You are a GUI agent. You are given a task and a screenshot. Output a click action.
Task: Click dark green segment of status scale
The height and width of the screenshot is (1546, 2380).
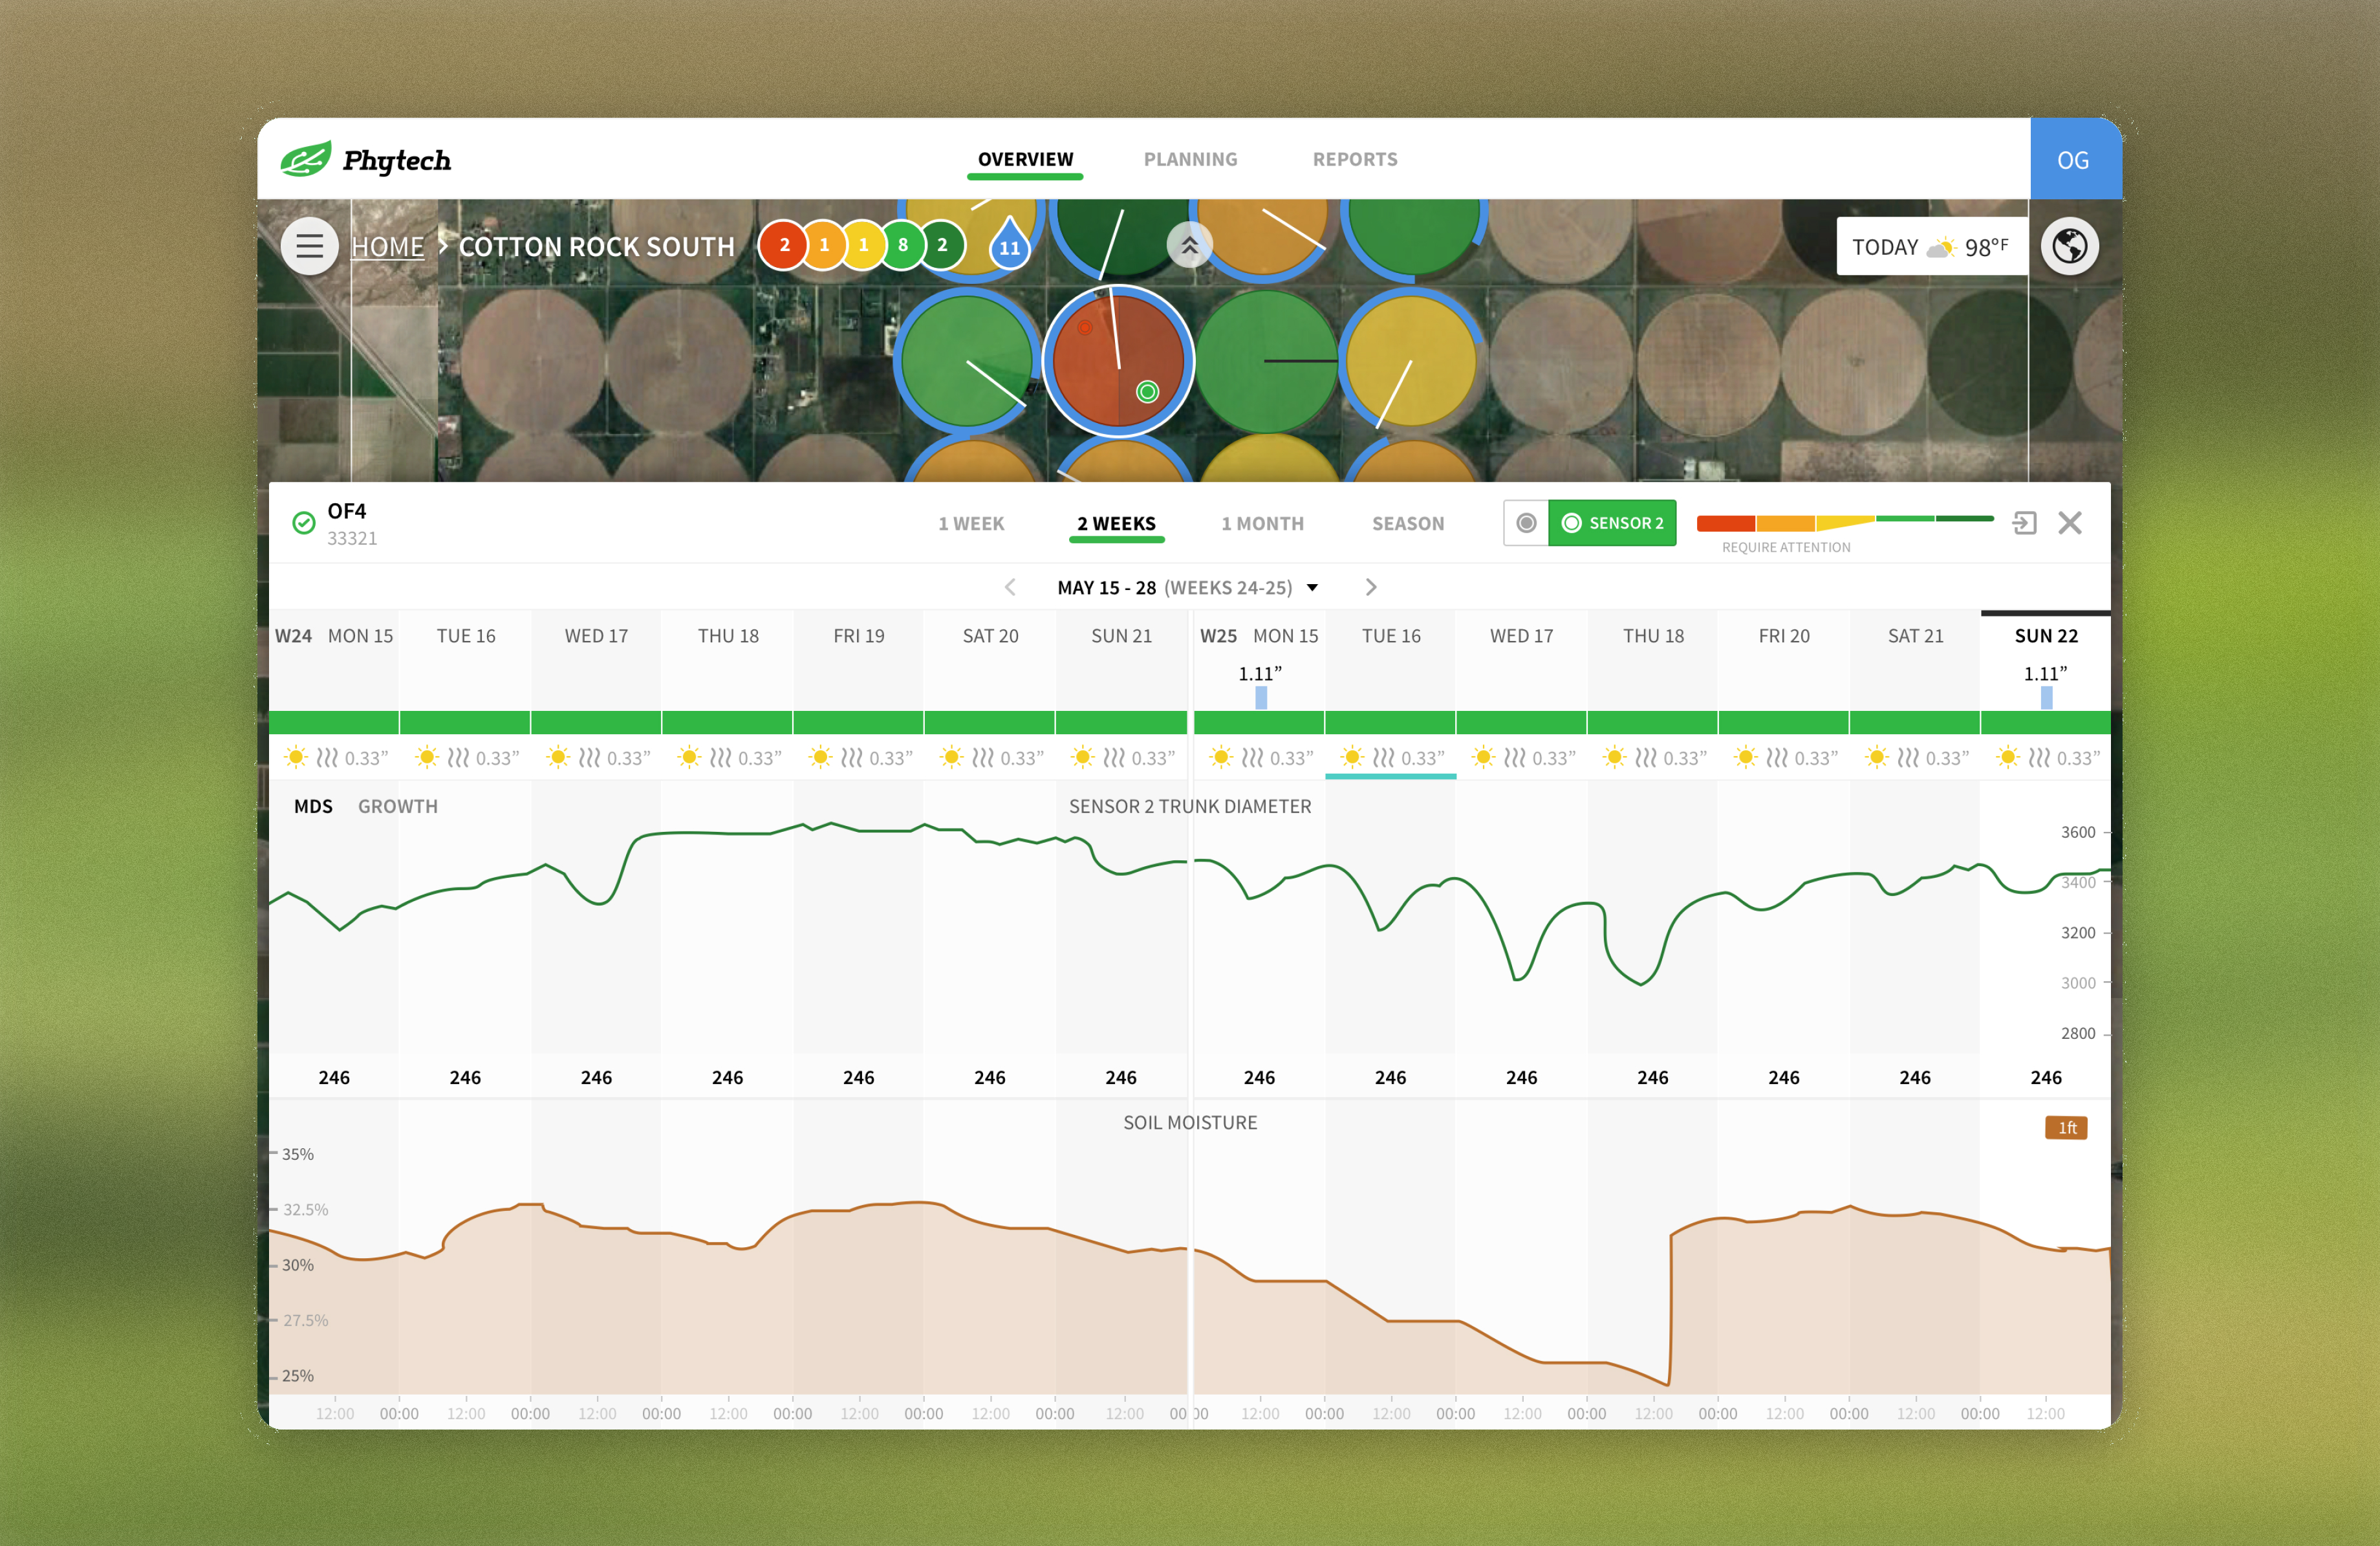click(1965, 519)
